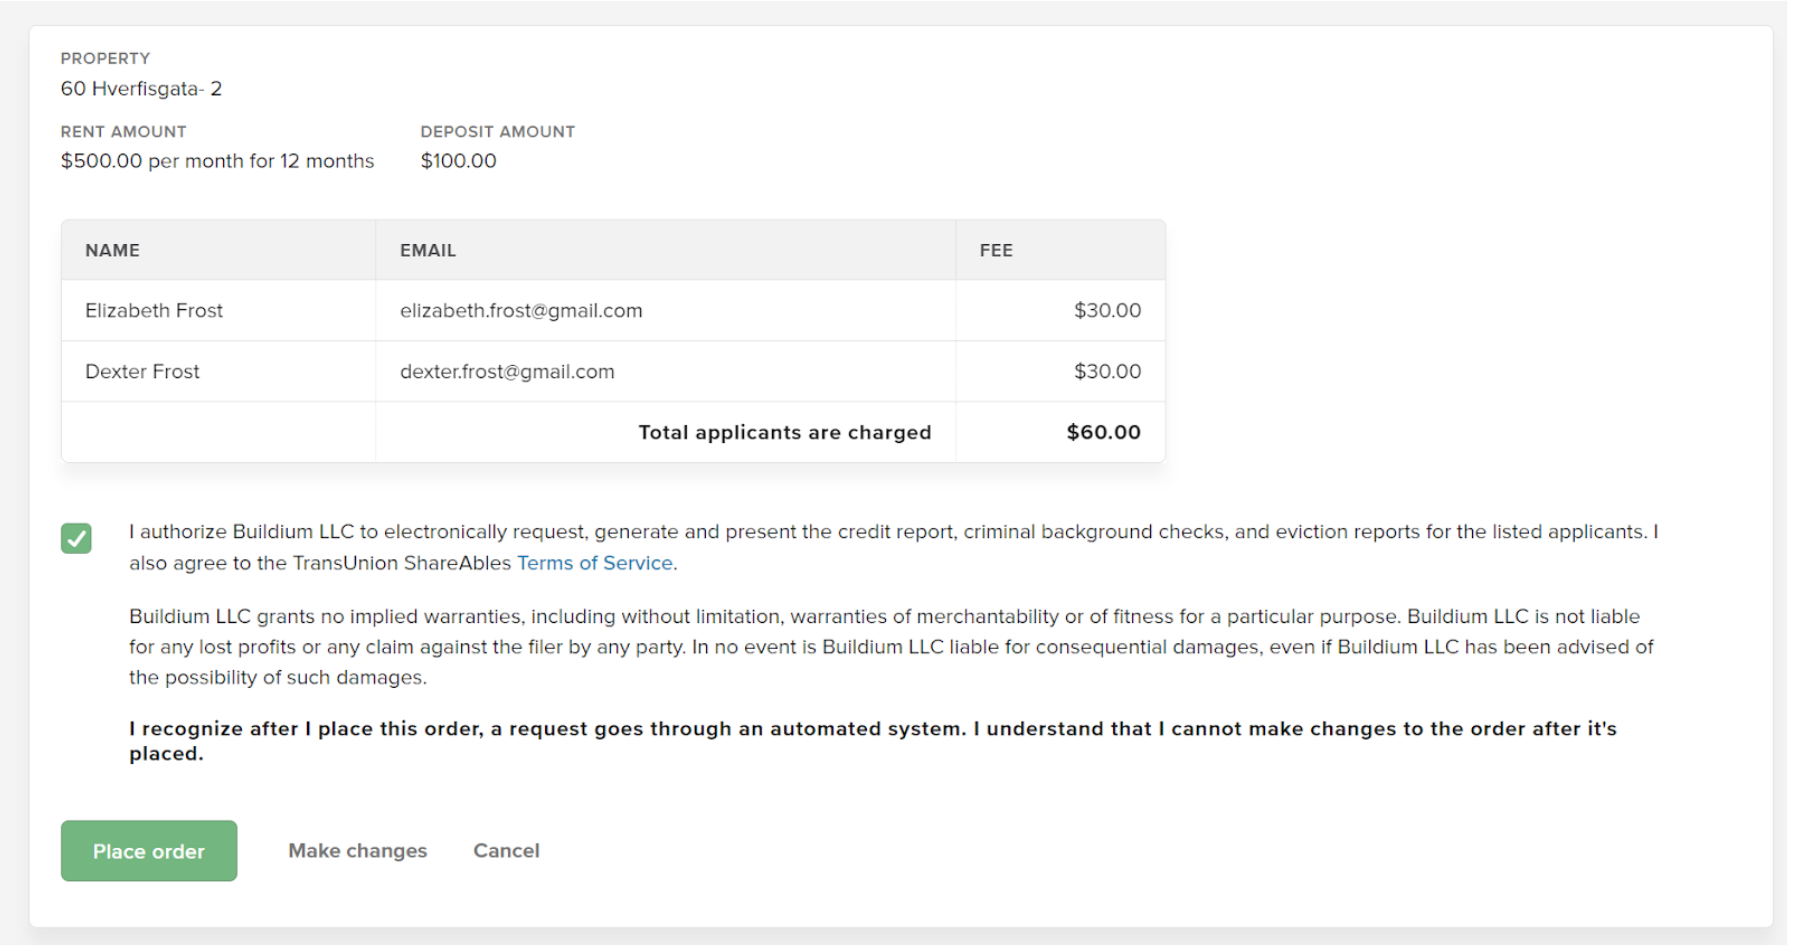The image size is (1795, 946).
Task: Select the Dexter Frost name cell
Action: click(x=142, y=372)
